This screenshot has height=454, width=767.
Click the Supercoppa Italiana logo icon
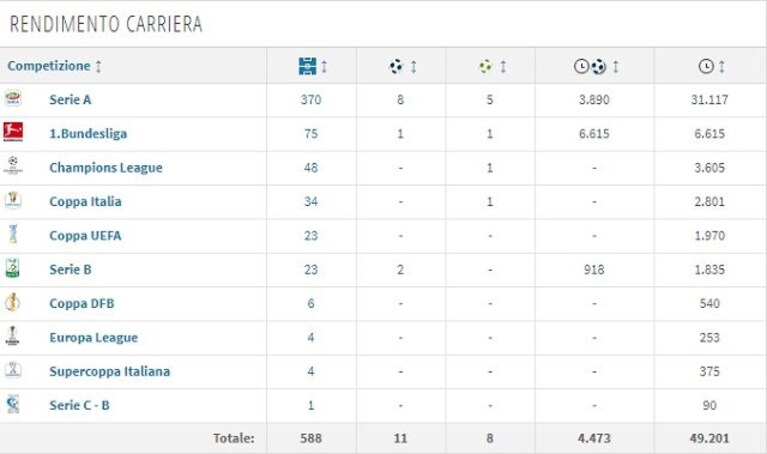13,369
